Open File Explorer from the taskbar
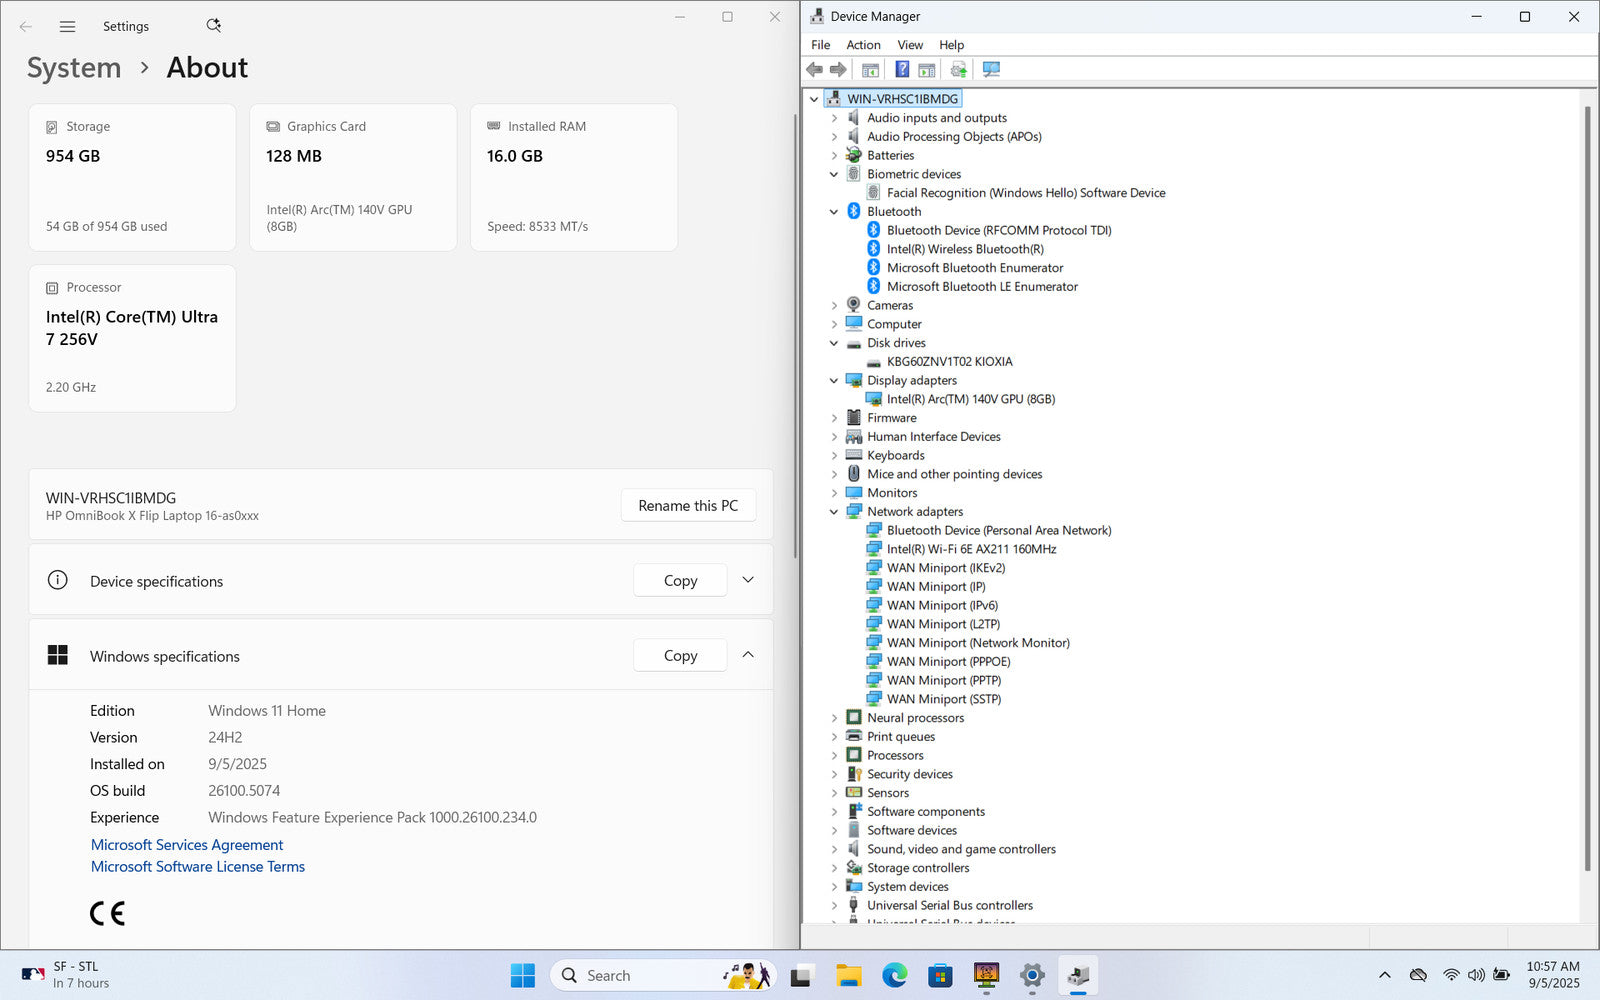 [x=848, y=975]
